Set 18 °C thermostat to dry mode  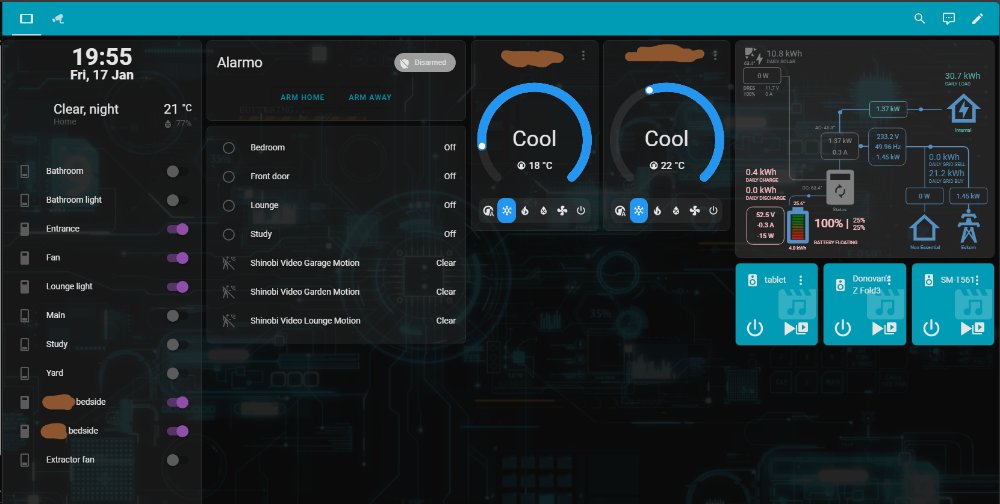tap(543, 211)
